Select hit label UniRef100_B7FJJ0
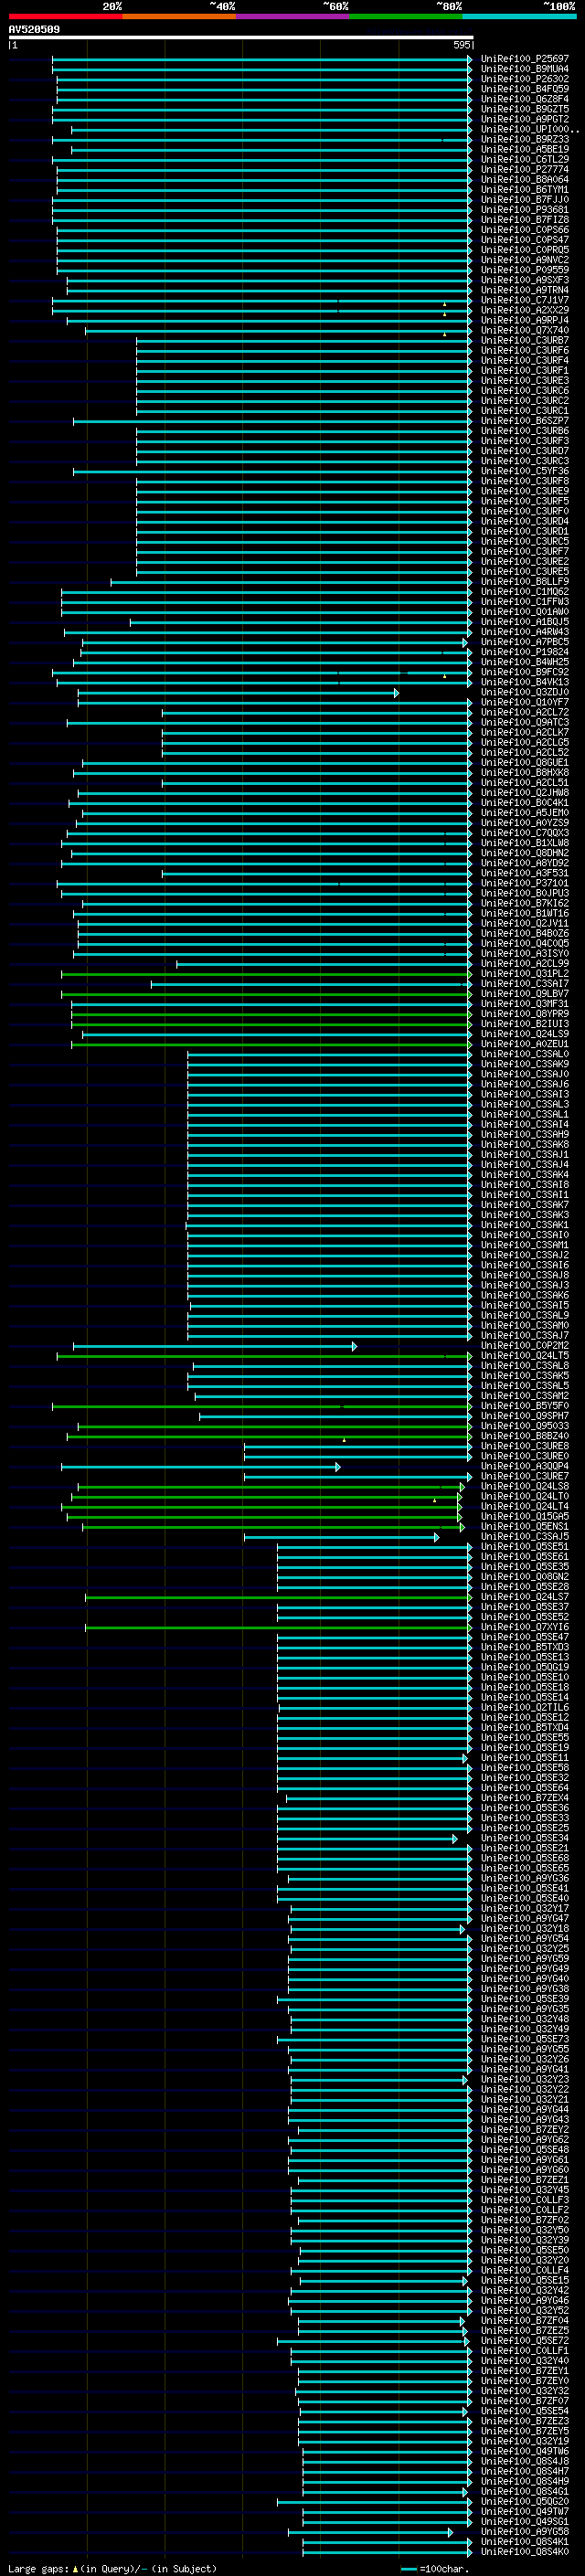The height and width of the screenshot is (2576, 585). (524, 199)
